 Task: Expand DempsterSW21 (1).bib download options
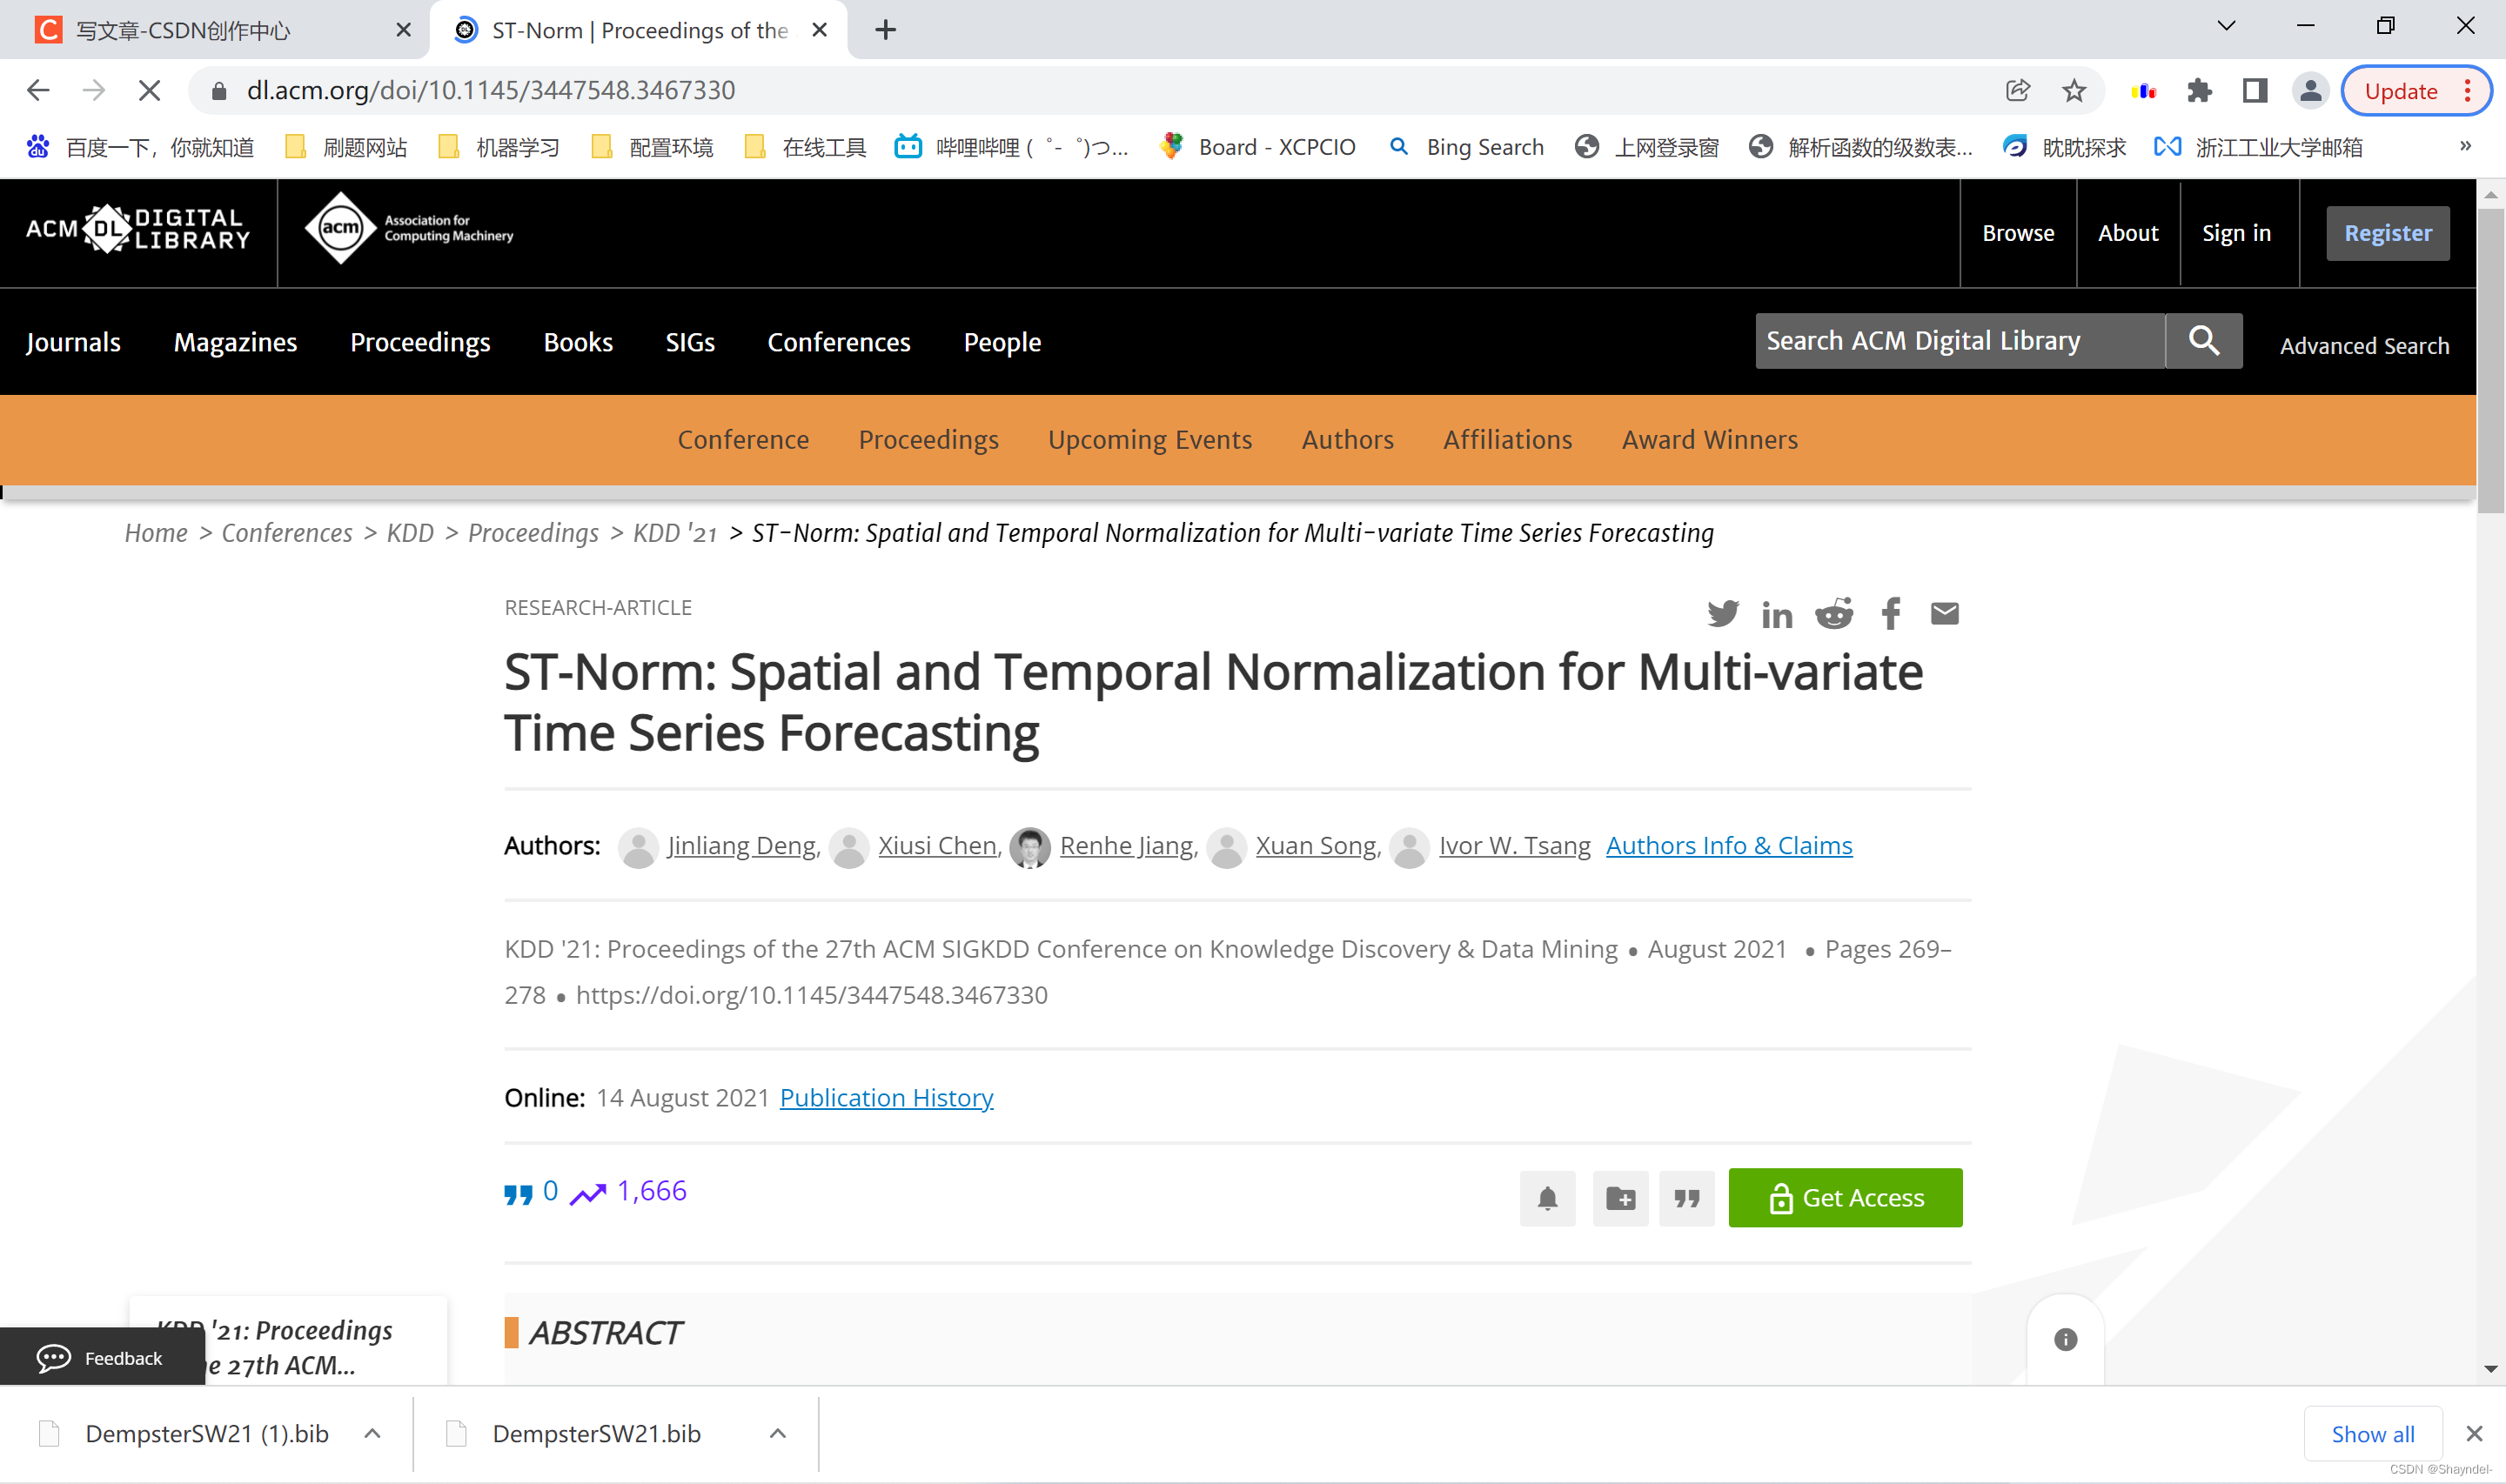tap(372, 1433)
